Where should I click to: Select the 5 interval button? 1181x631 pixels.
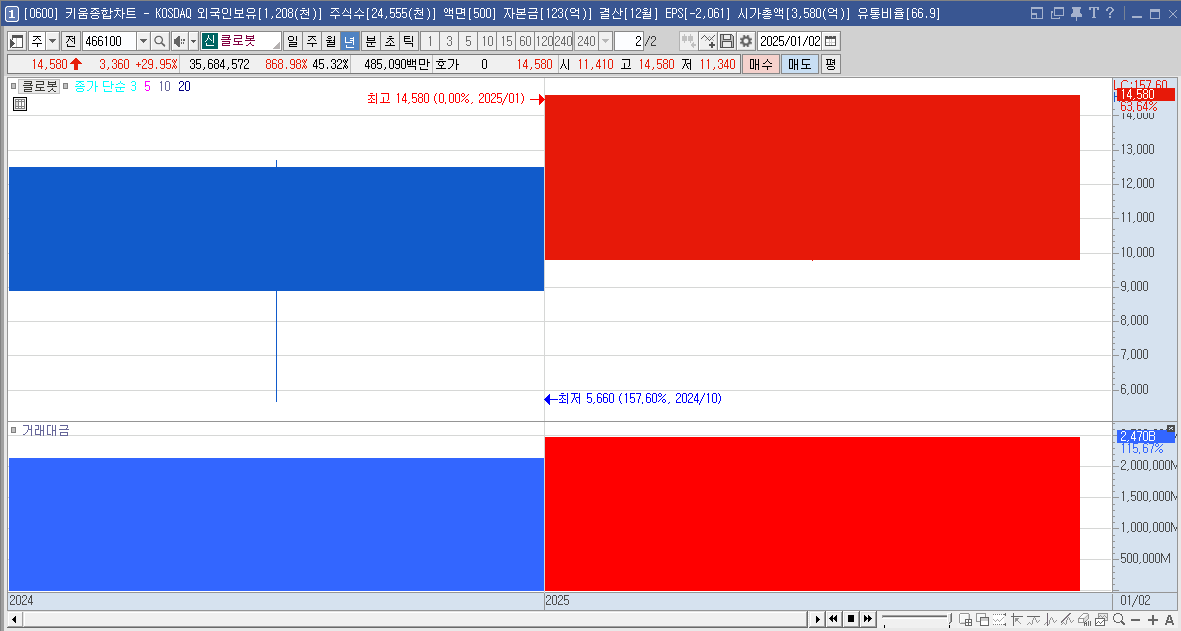(468, 41)
